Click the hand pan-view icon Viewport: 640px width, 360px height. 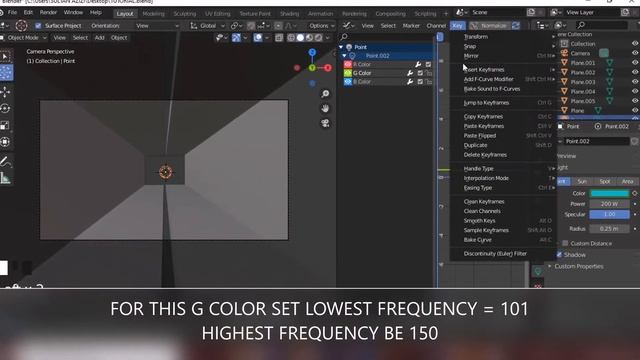coord(325,109)
